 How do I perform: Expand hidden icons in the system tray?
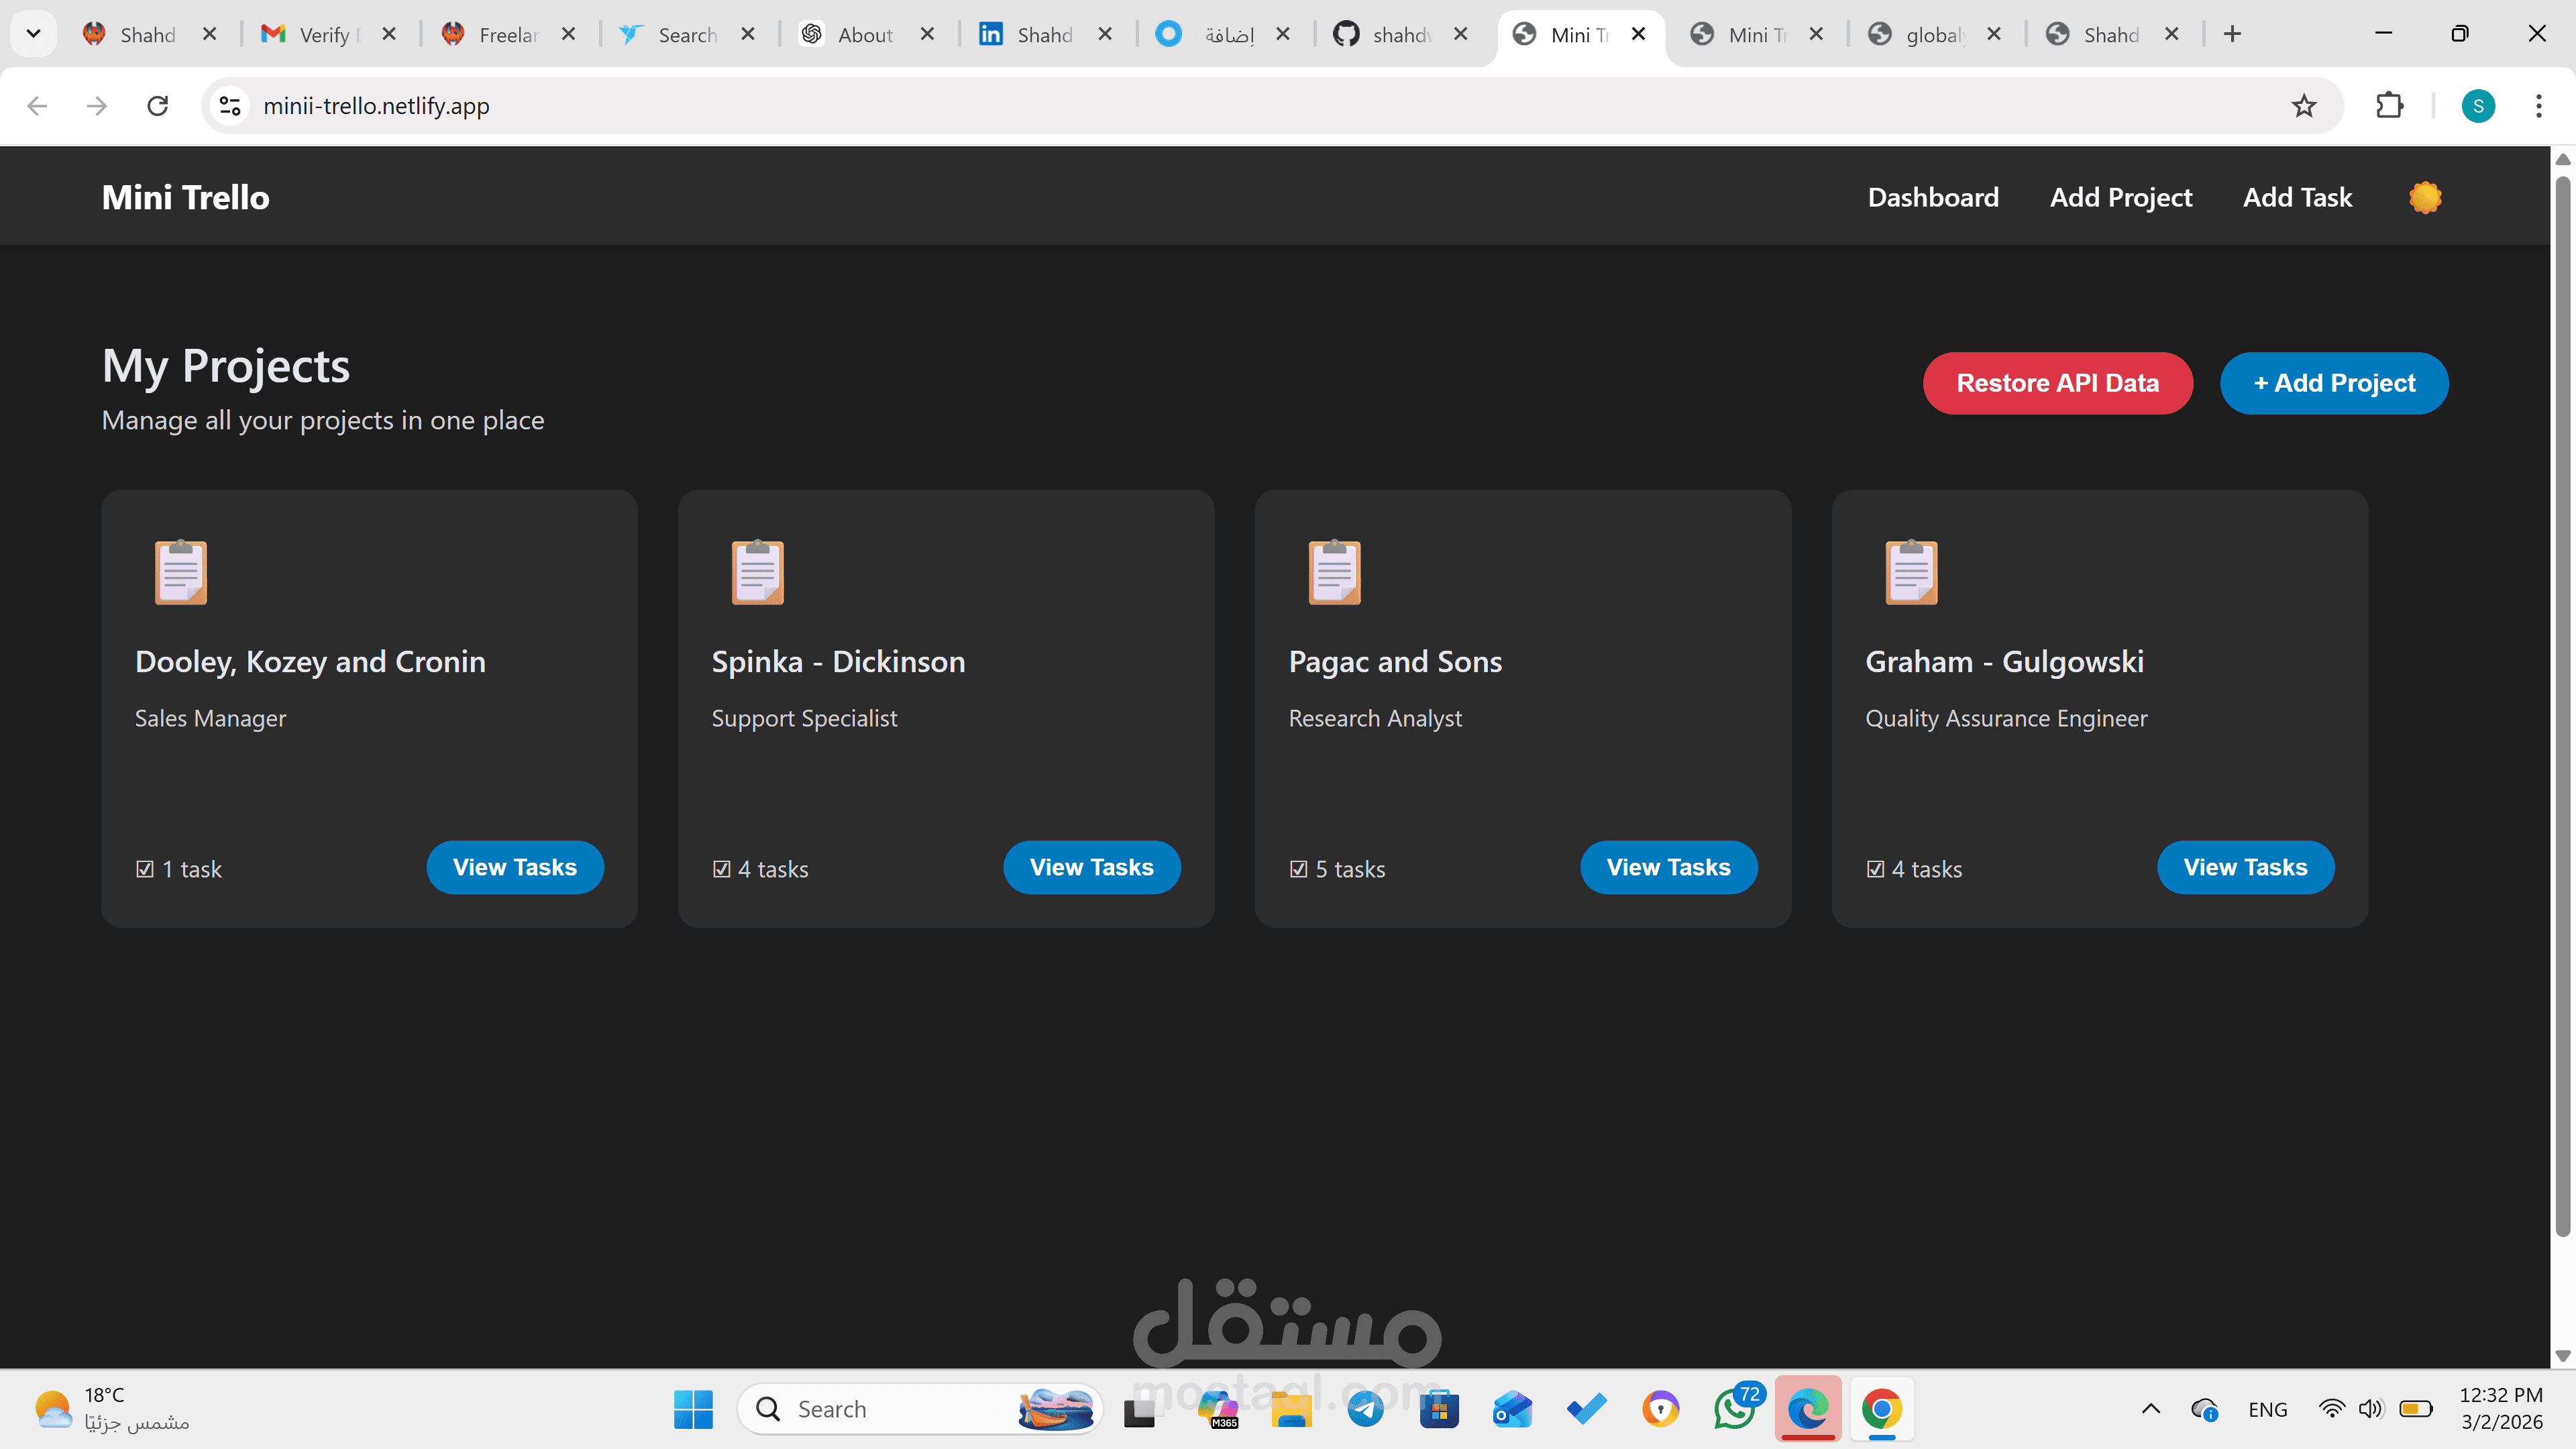pos(2152,1408)
